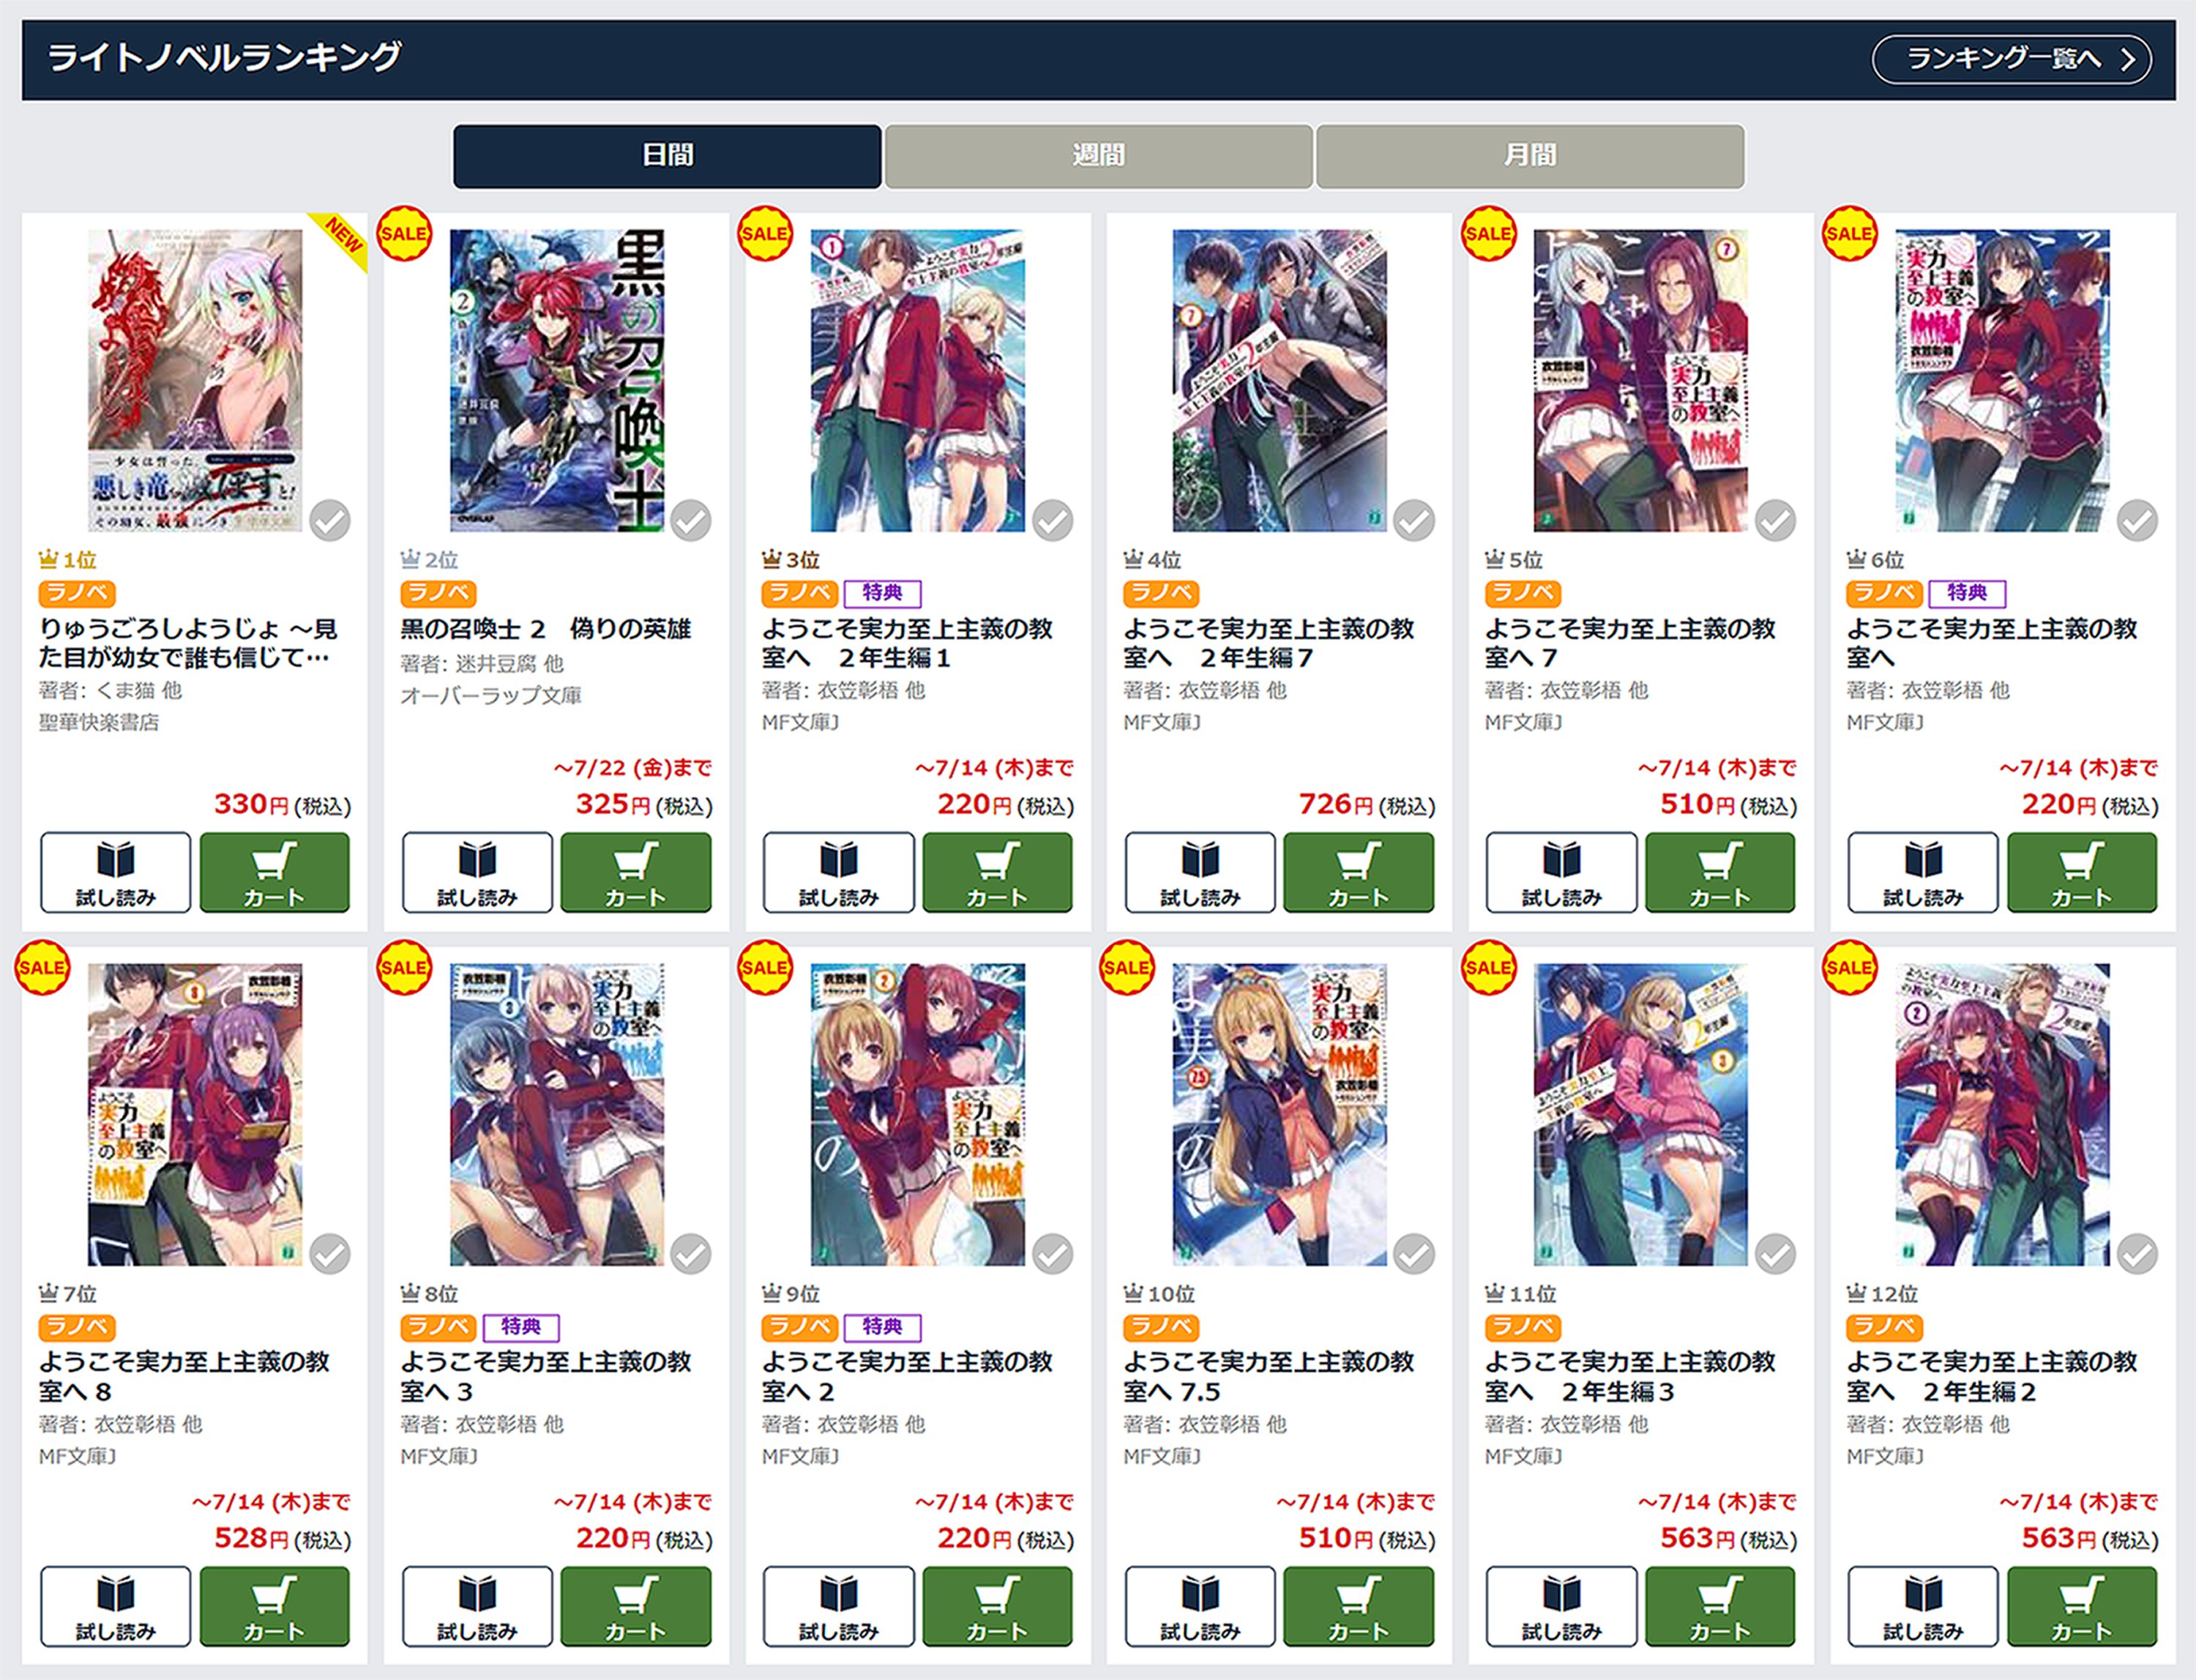Open trial reading for the rank 5 book
The width and height of the screenshot is (2196, 1680).
1561,872
